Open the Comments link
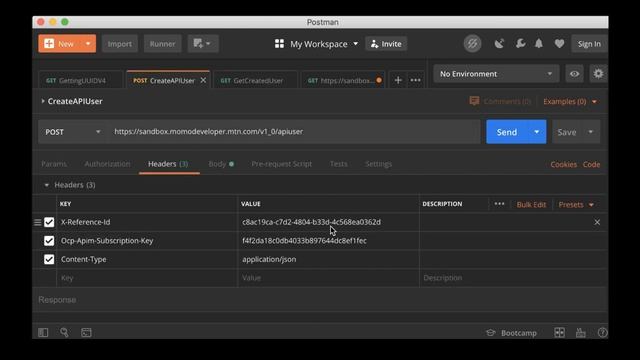 [500, 101]
